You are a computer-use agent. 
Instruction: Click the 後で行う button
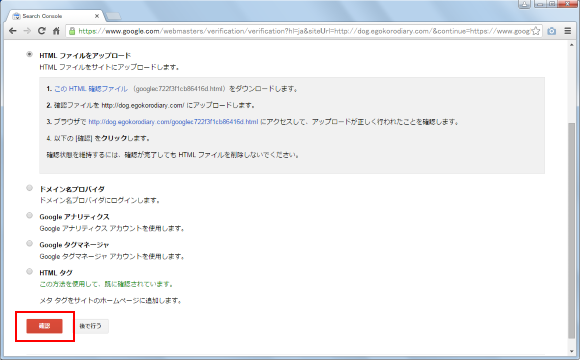pyautogui.click(x=90, y=326)
